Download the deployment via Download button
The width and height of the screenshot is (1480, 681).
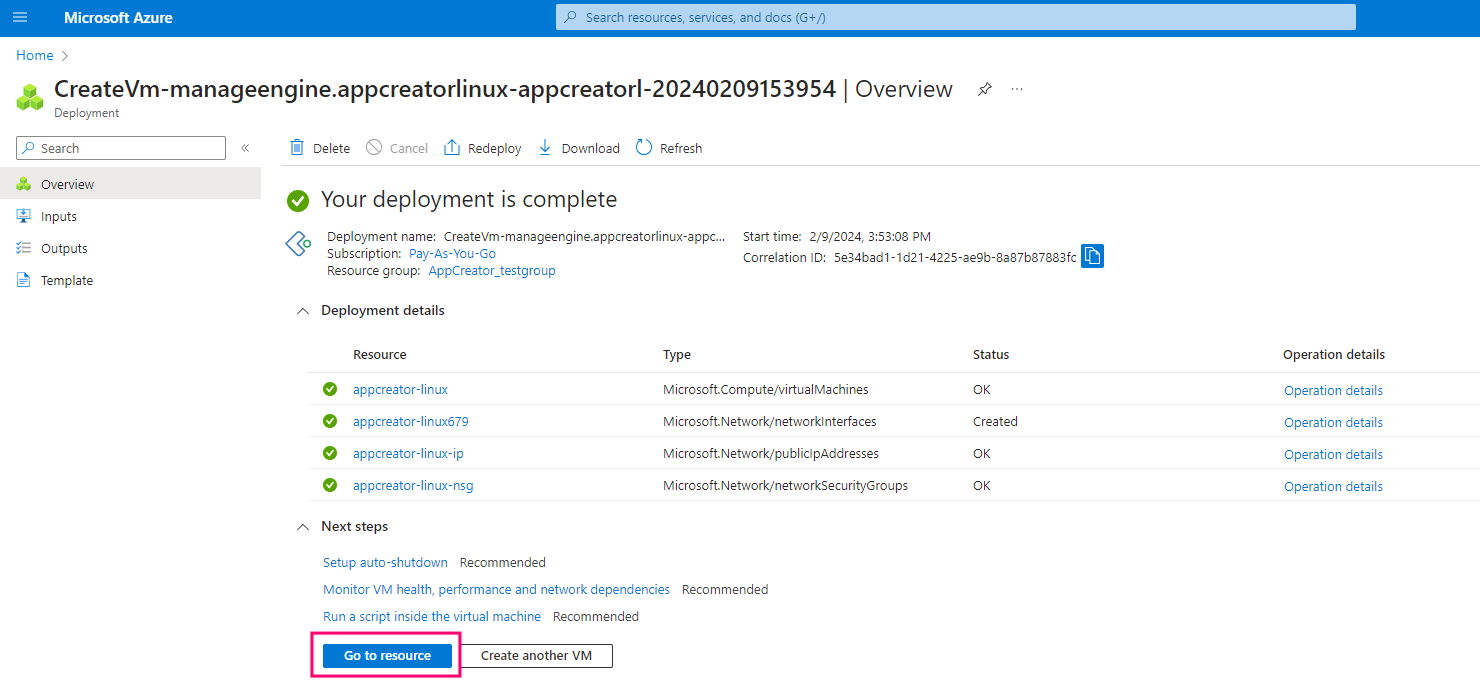(x=579, y=148)
